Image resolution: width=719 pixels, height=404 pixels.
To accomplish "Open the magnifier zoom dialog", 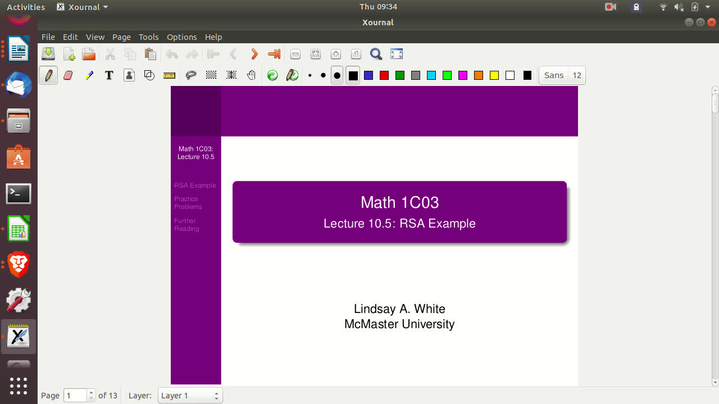I will click(x=376, y=54).
